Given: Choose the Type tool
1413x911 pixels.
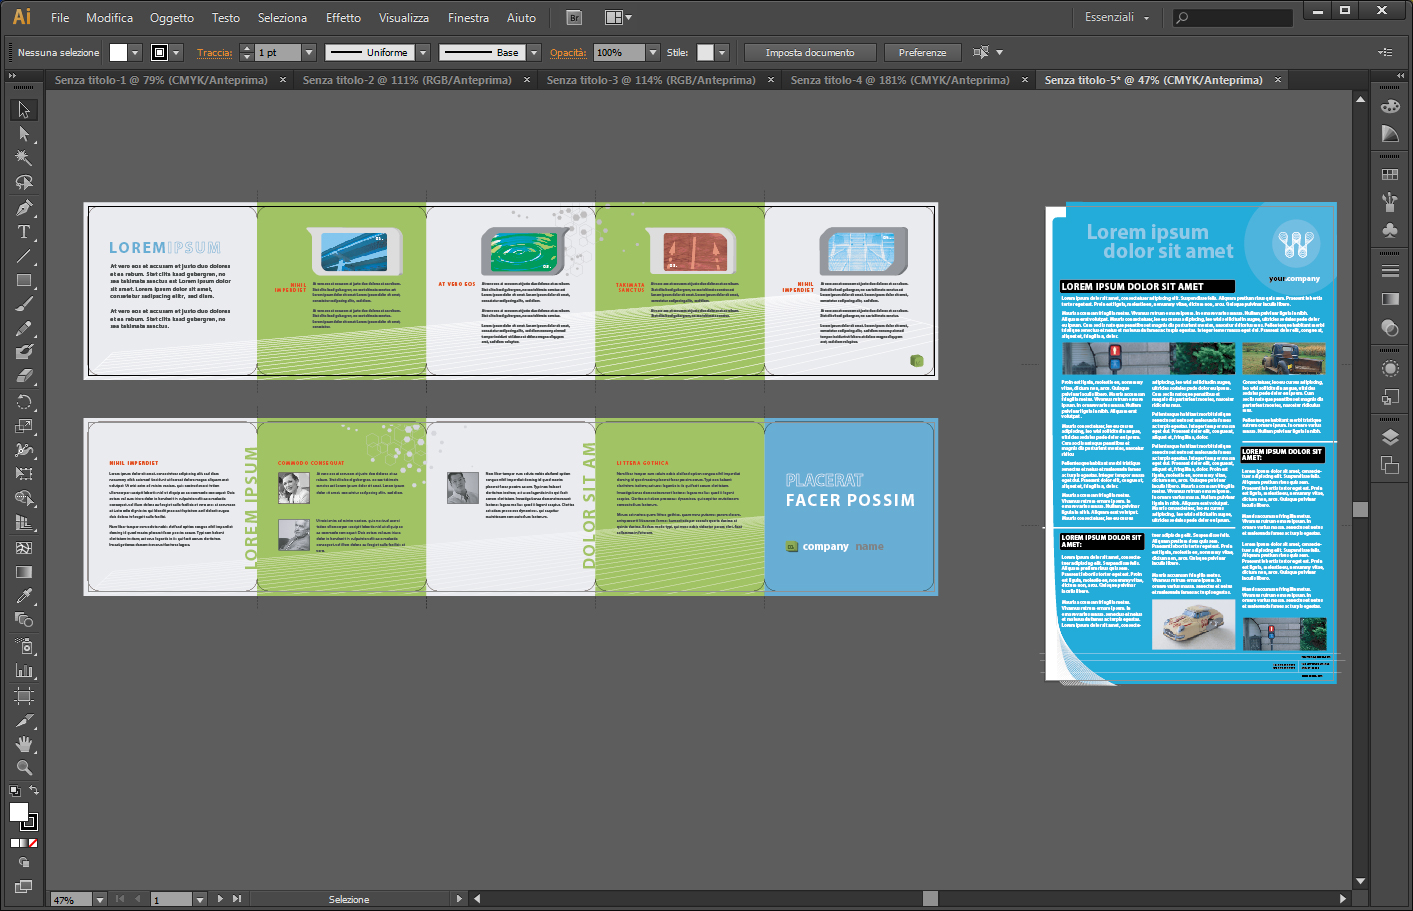Looking at the screenshot, I should click(x=24, y=232).
